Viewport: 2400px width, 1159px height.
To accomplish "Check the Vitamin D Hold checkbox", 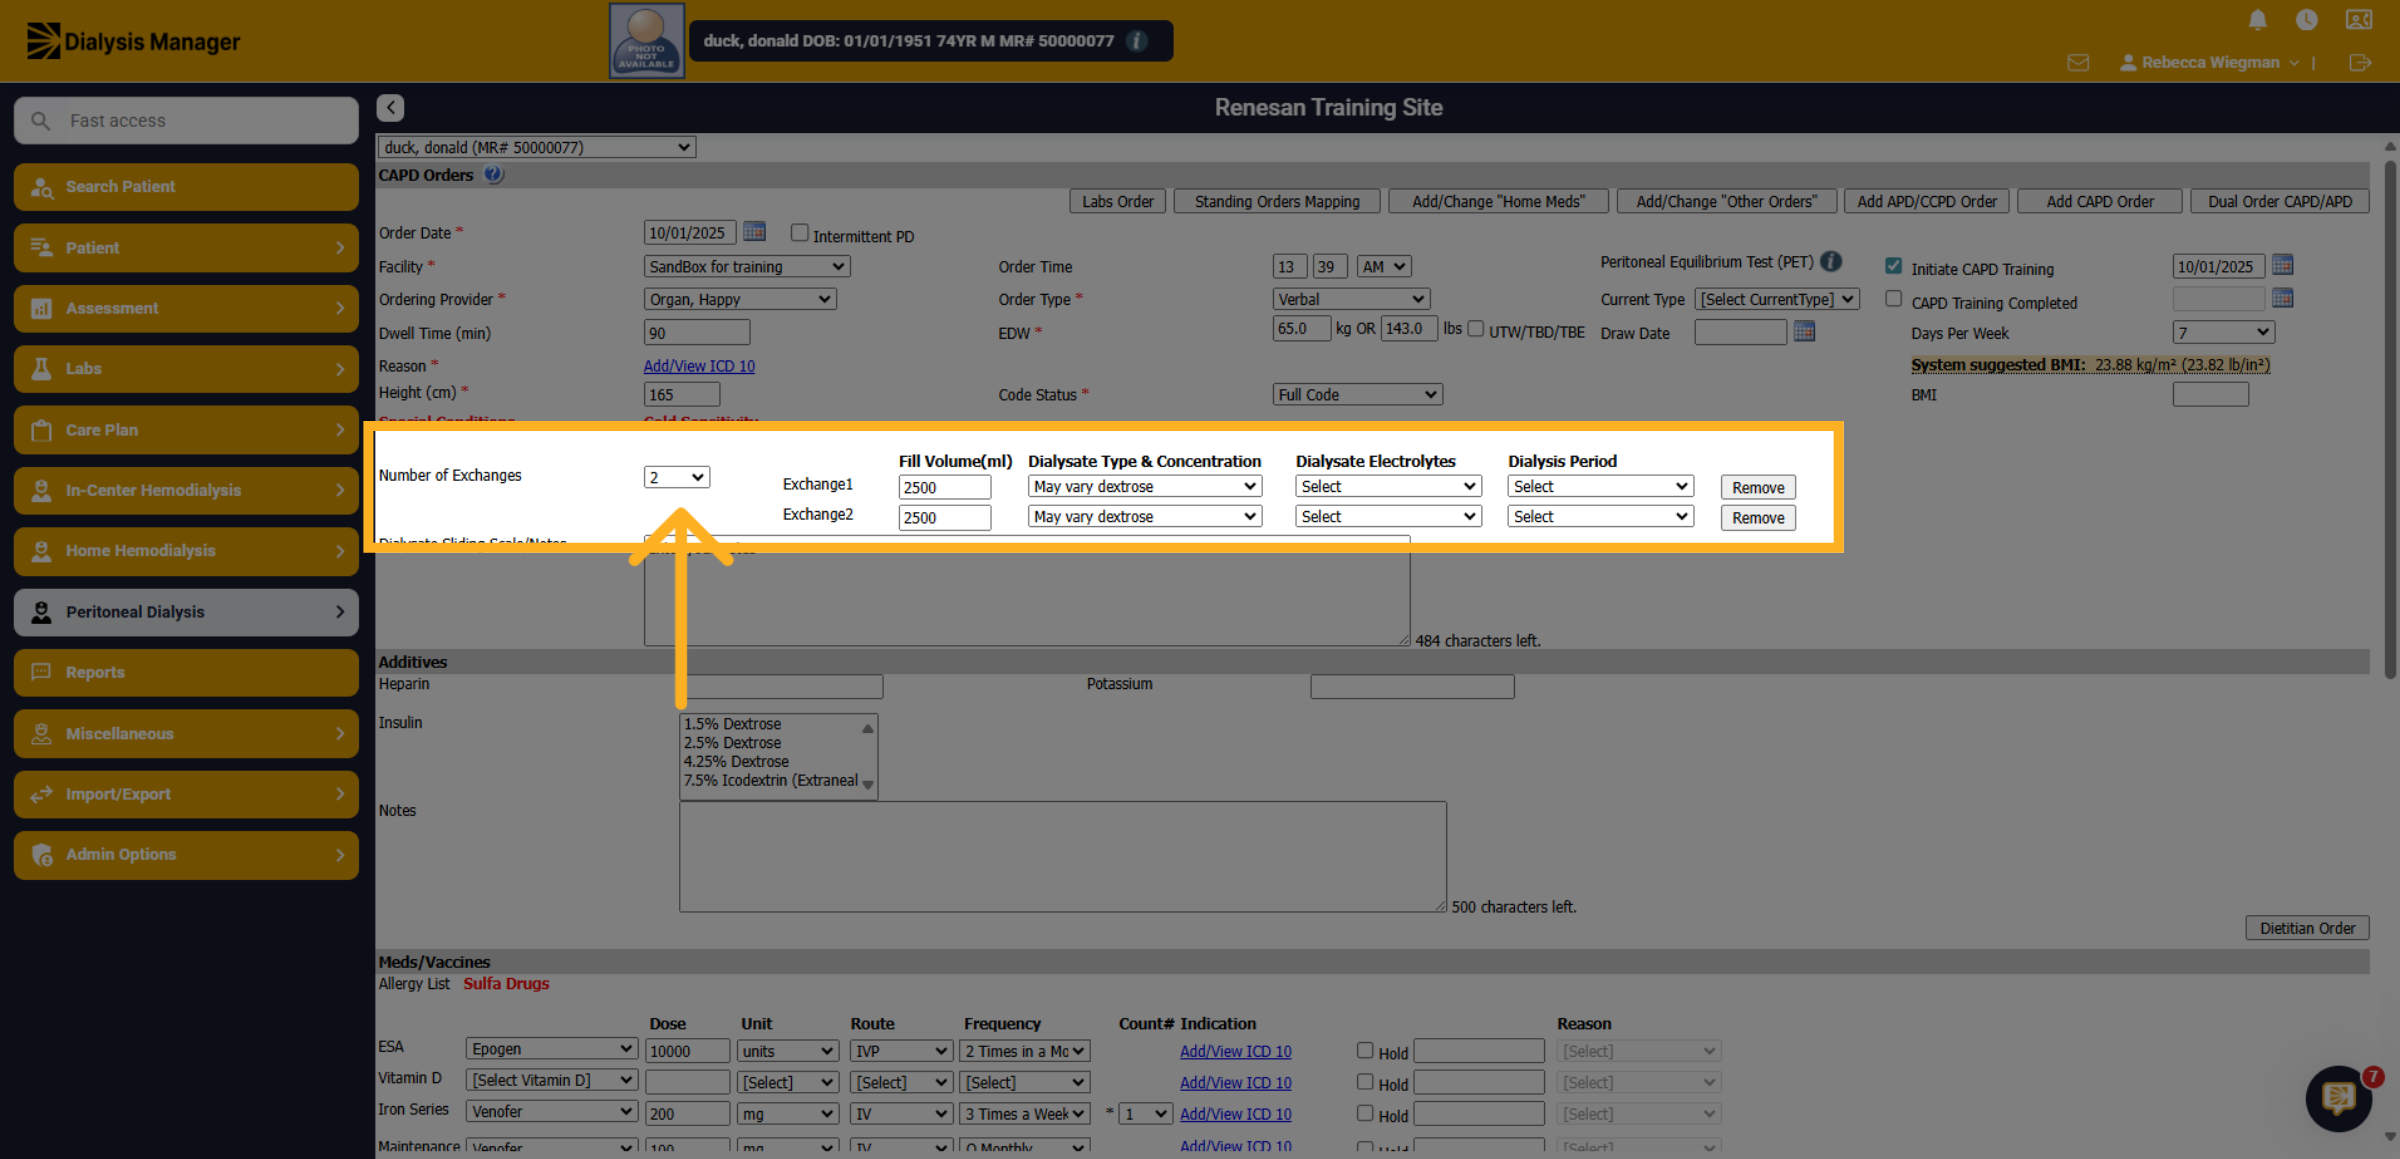I will tap(1365, 1081).
